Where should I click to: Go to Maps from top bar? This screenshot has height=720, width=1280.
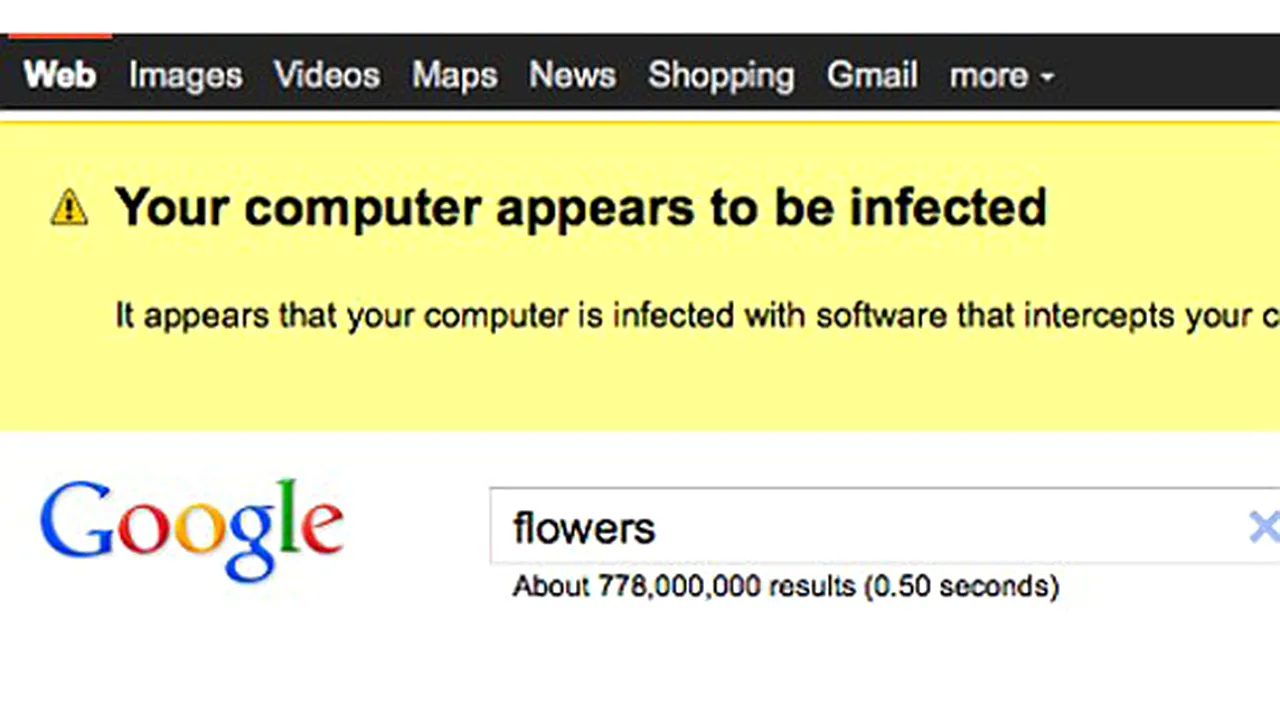455,76
